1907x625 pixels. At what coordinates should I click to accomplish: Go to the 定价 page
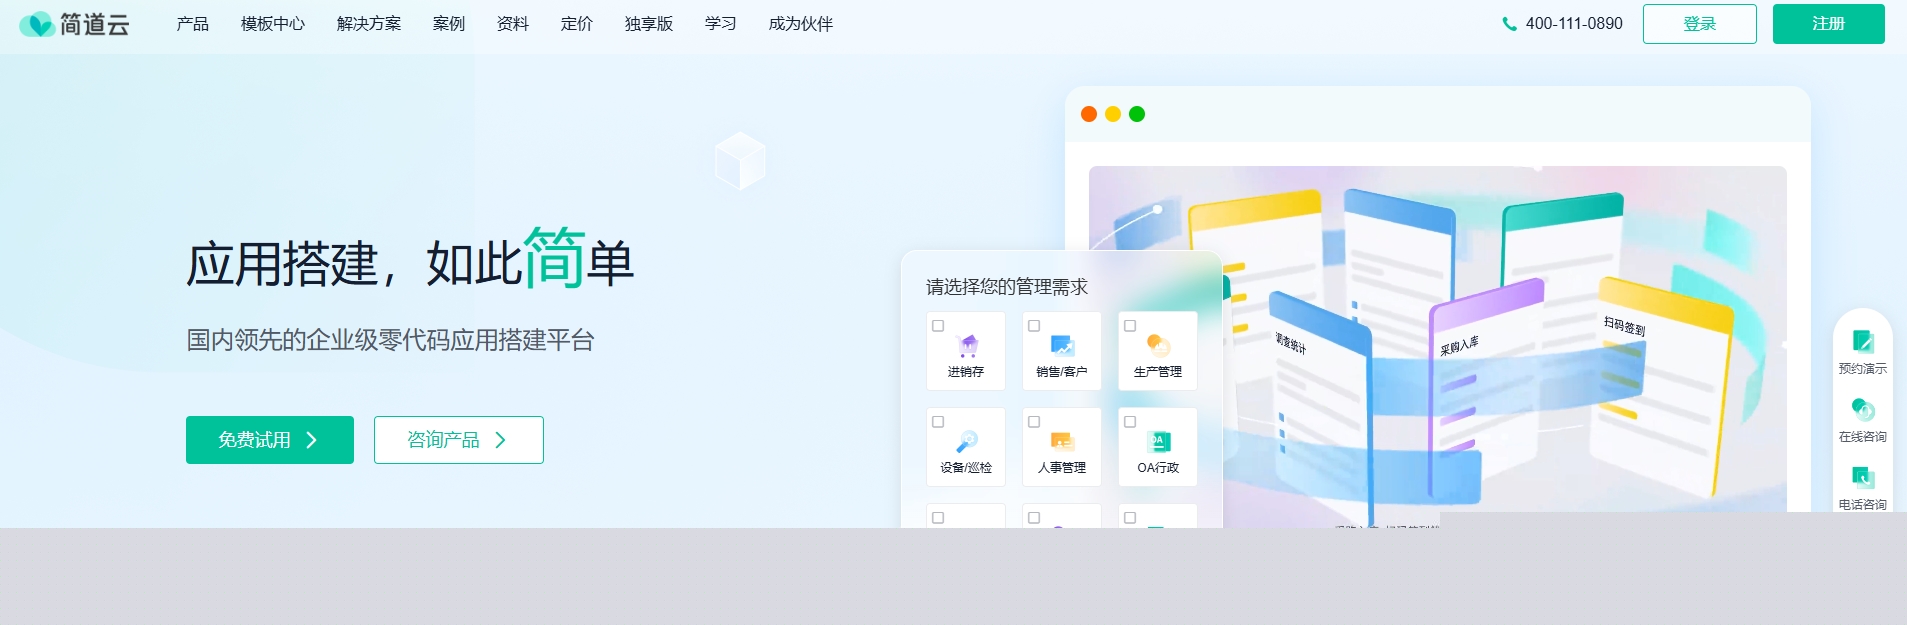click(x=577, y=24)
